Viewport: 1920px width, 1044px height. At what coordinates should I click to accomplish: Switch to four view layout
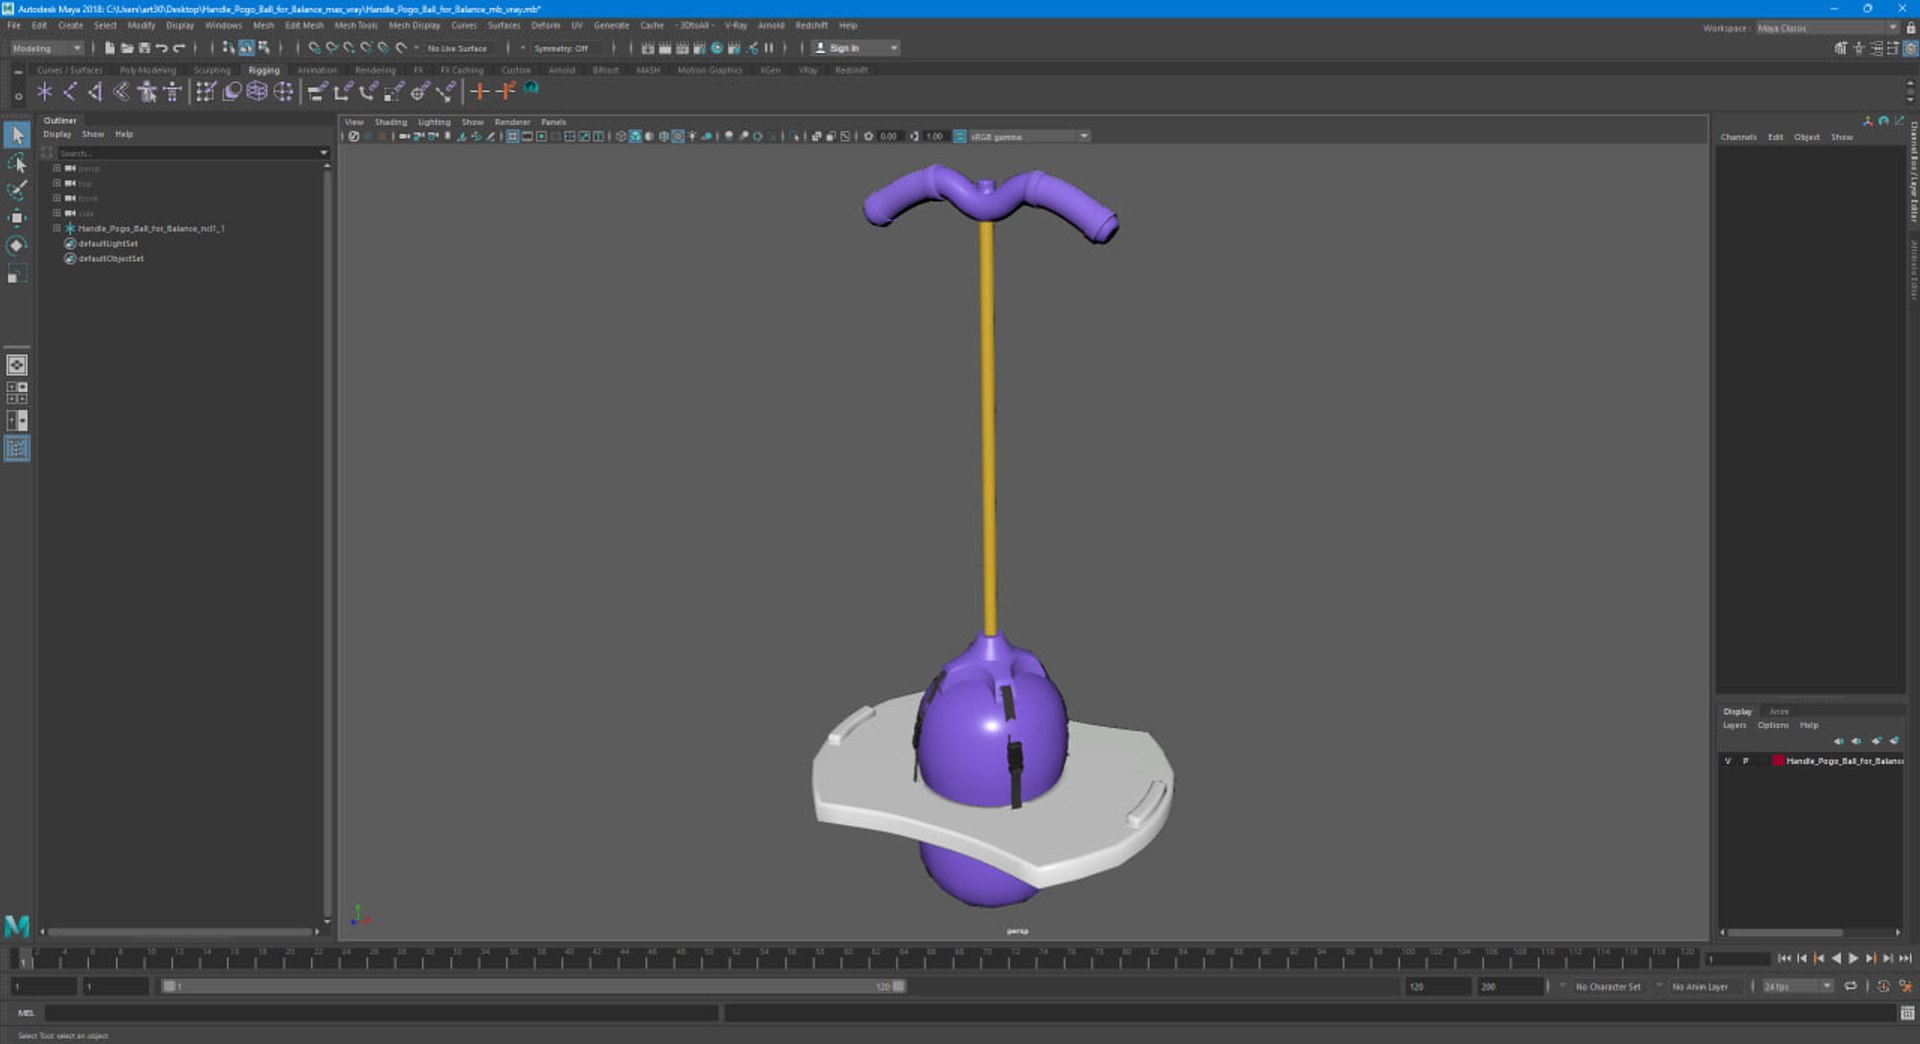tap(17, 393)
